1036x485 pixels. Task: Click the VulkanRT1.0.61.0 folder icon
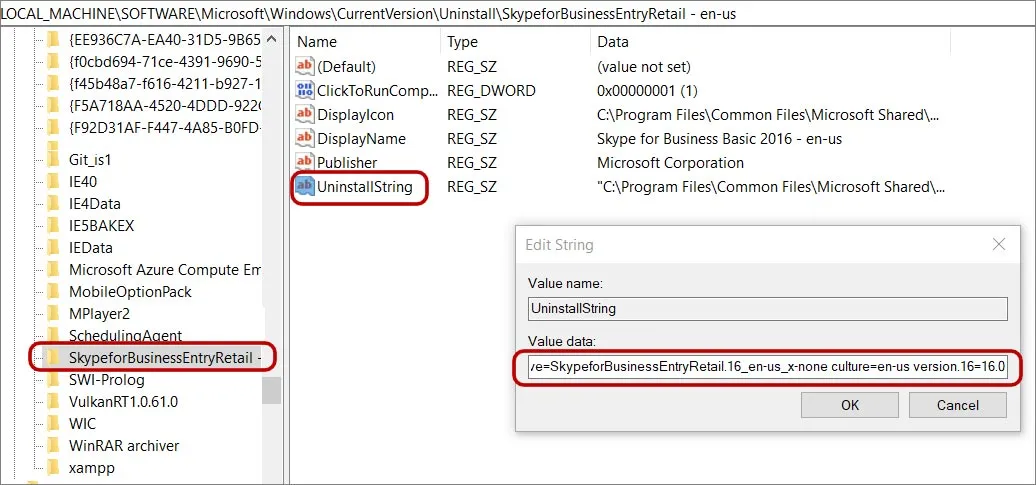click(54, 402)
